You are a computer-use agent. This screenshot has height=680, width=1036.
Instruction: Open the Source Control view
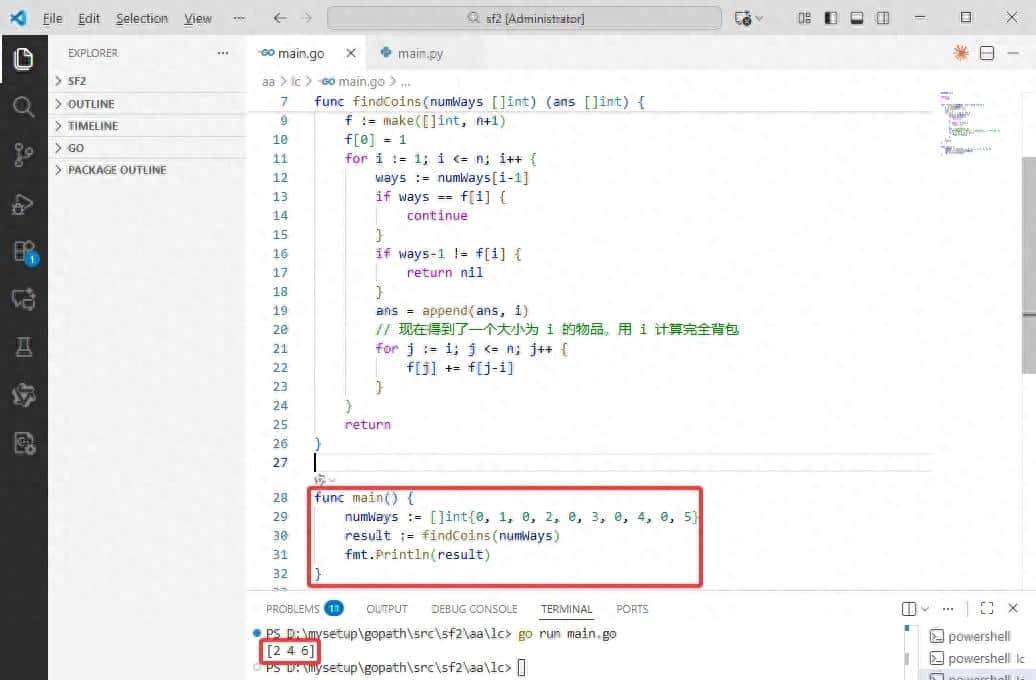23,154
